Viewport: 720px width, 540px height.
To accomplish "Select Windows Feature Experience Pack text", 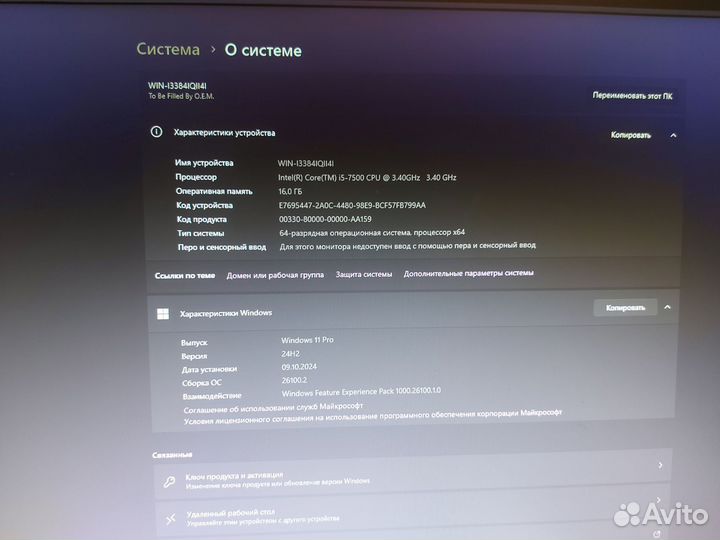I will 361,392.
